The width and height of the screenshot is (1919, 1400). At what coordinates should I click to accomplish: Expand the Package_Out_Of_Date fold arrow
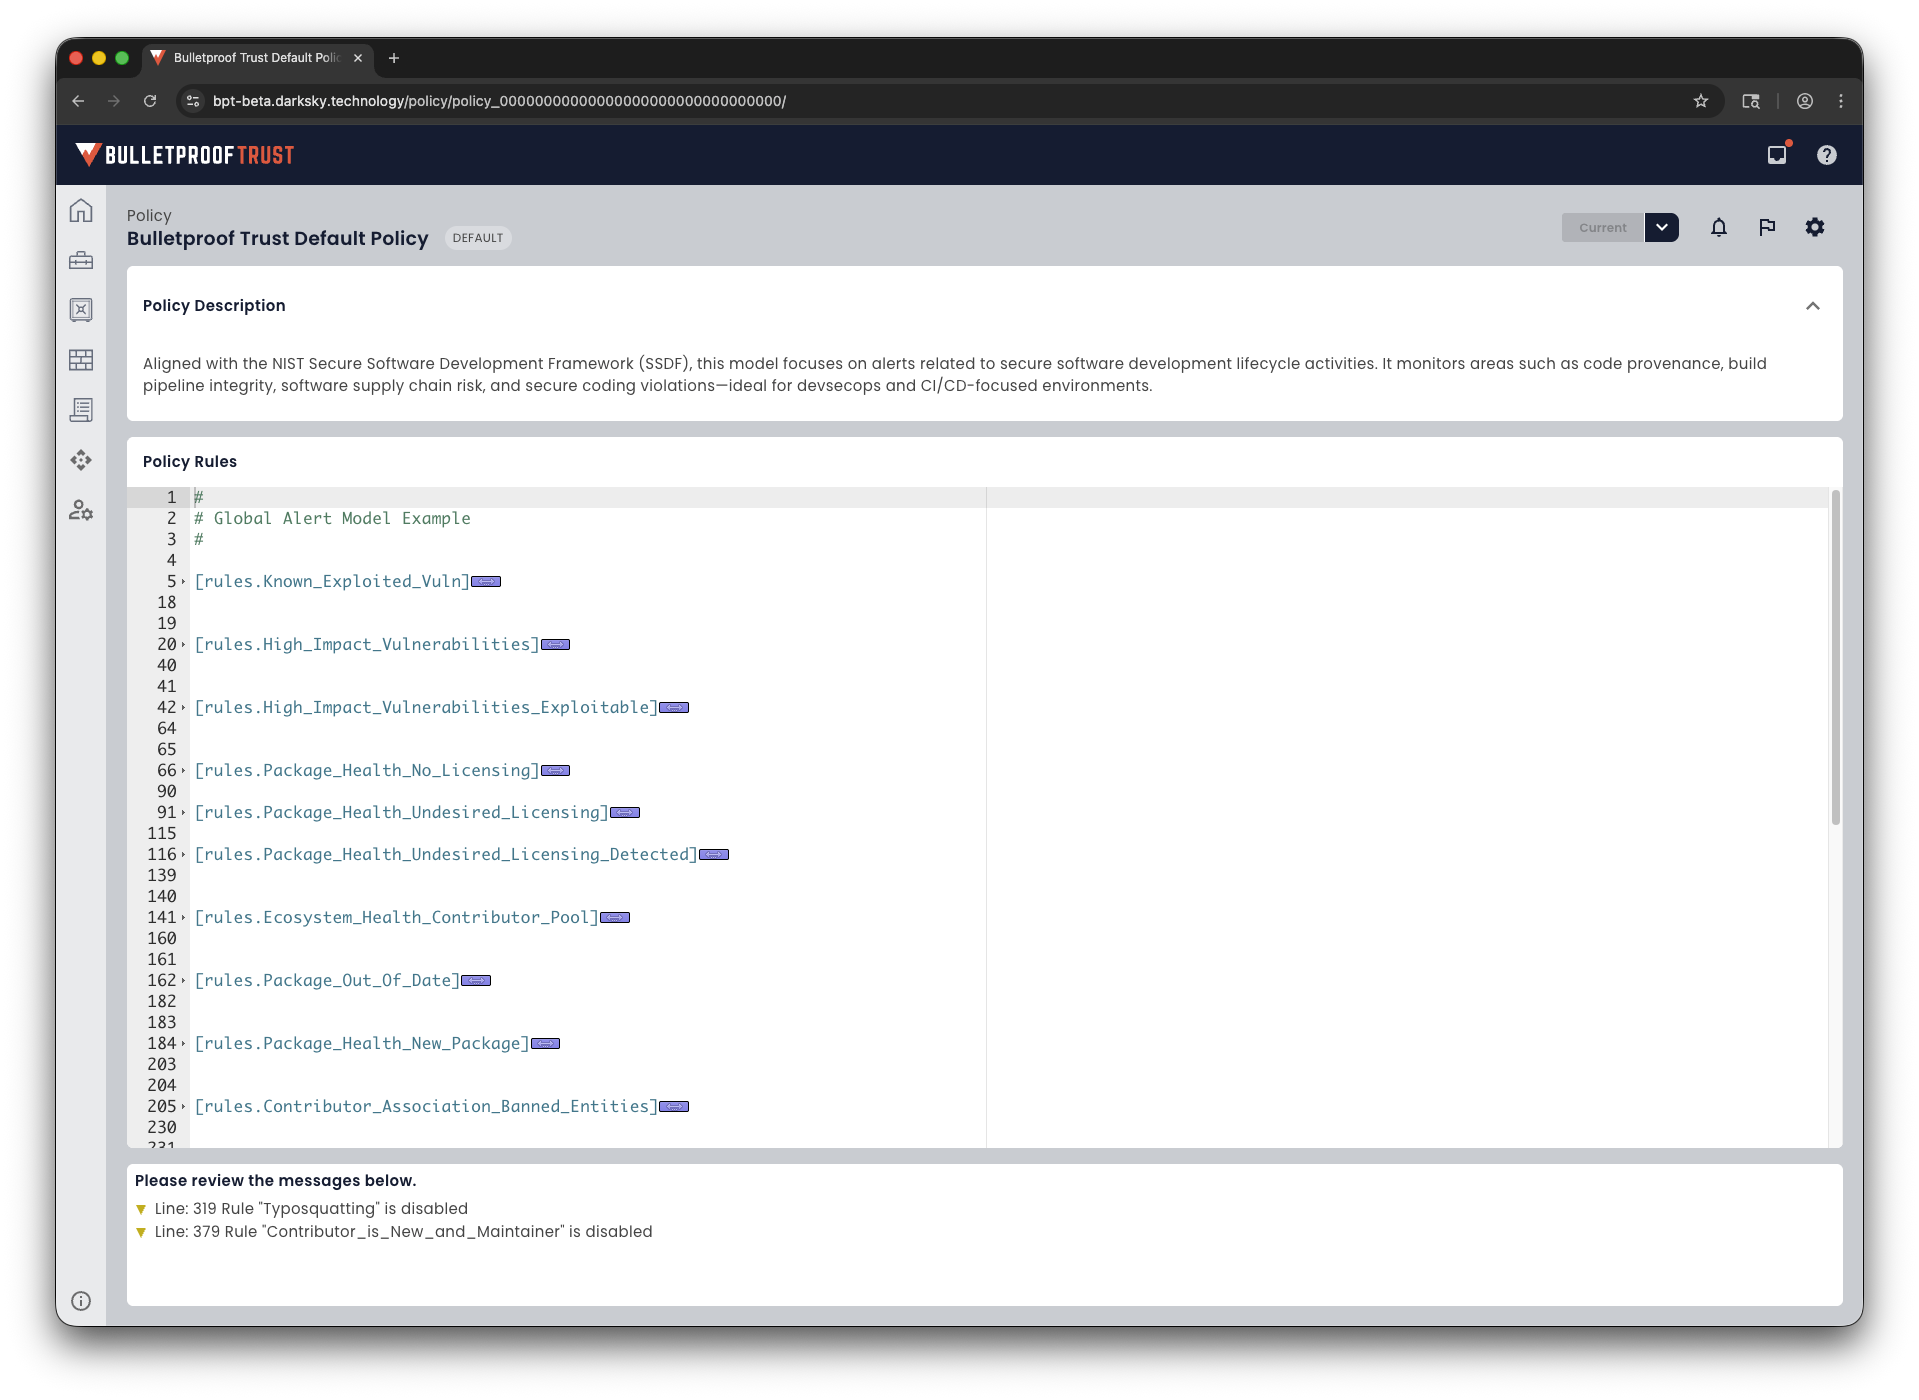point(183,981)
